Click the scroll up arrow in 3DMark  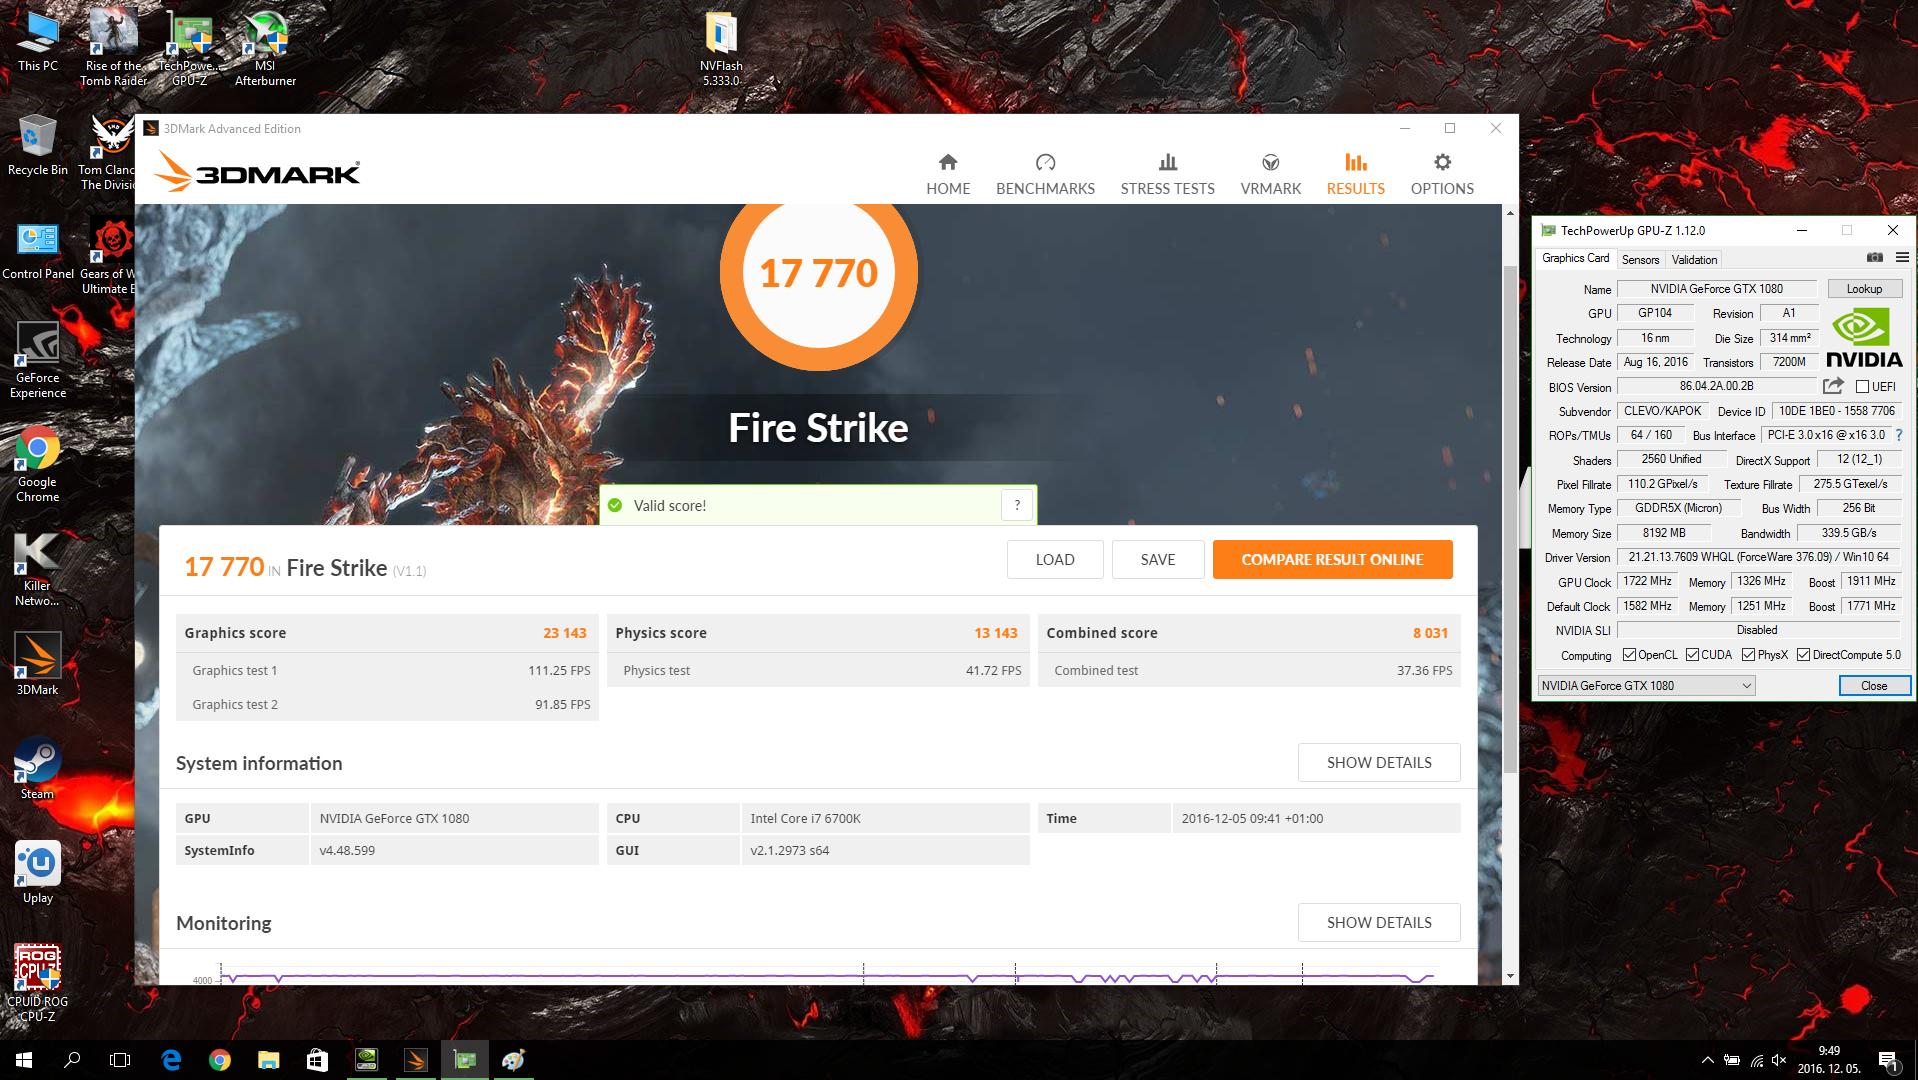1509,213
